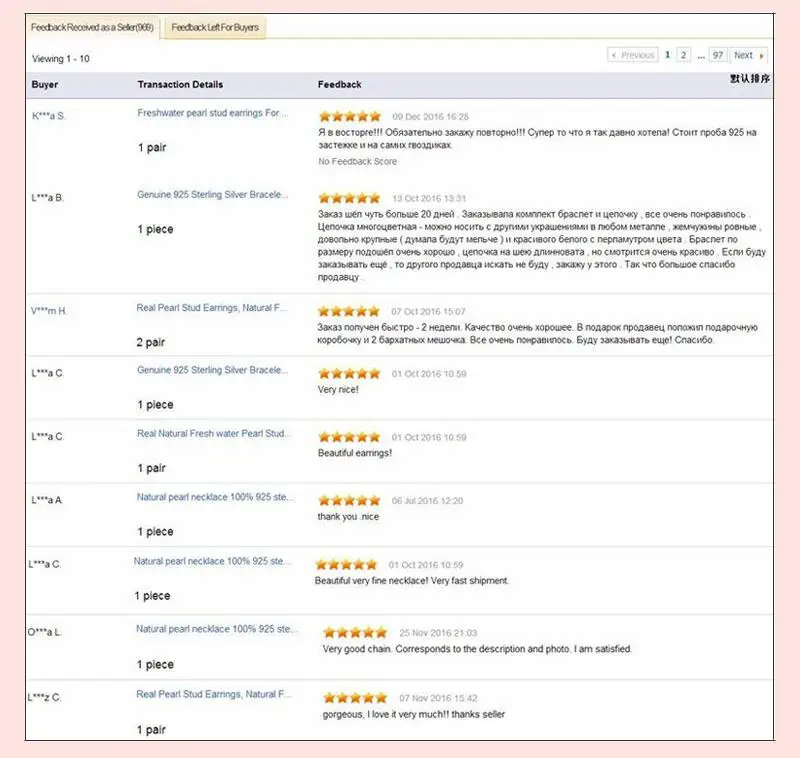Click buyer name V***m H.
The image size is (800, 758).
(48, 311)
